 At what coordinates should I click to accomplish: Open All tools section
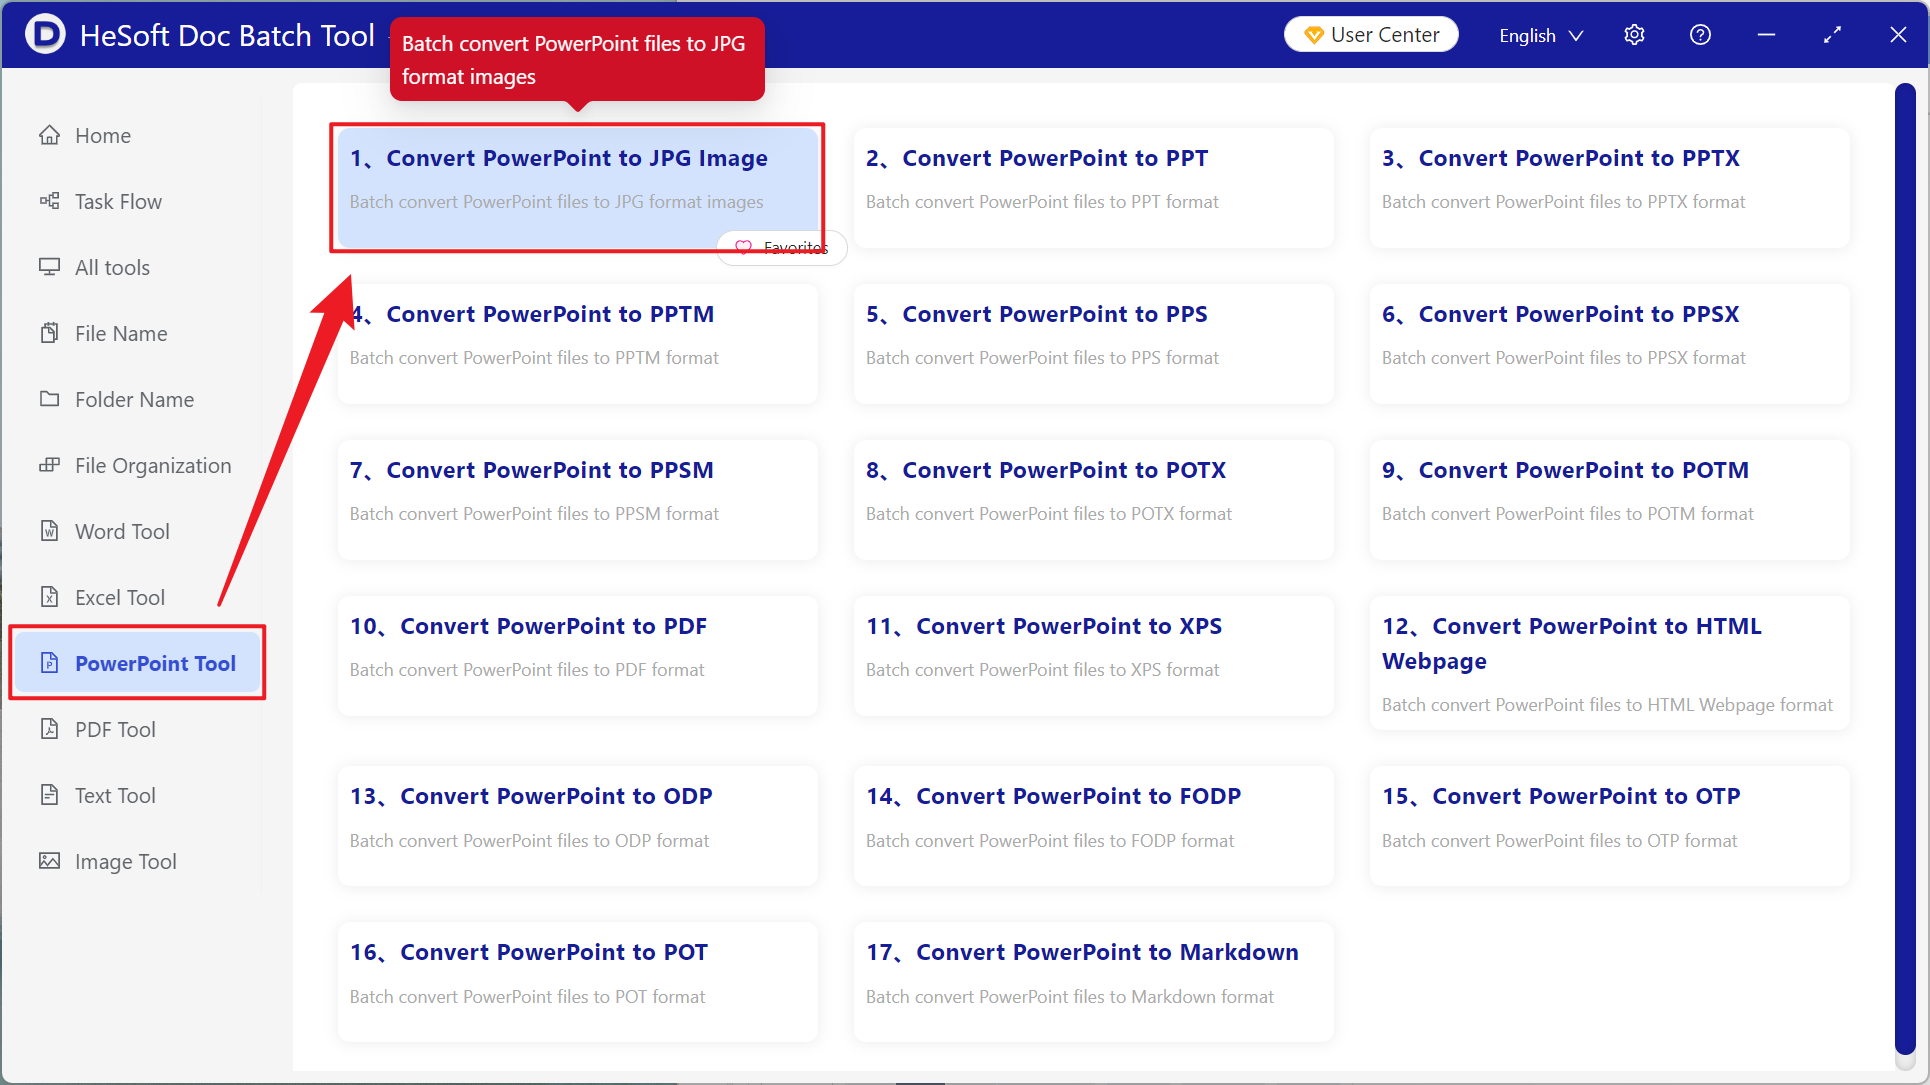tap(136, 267)
